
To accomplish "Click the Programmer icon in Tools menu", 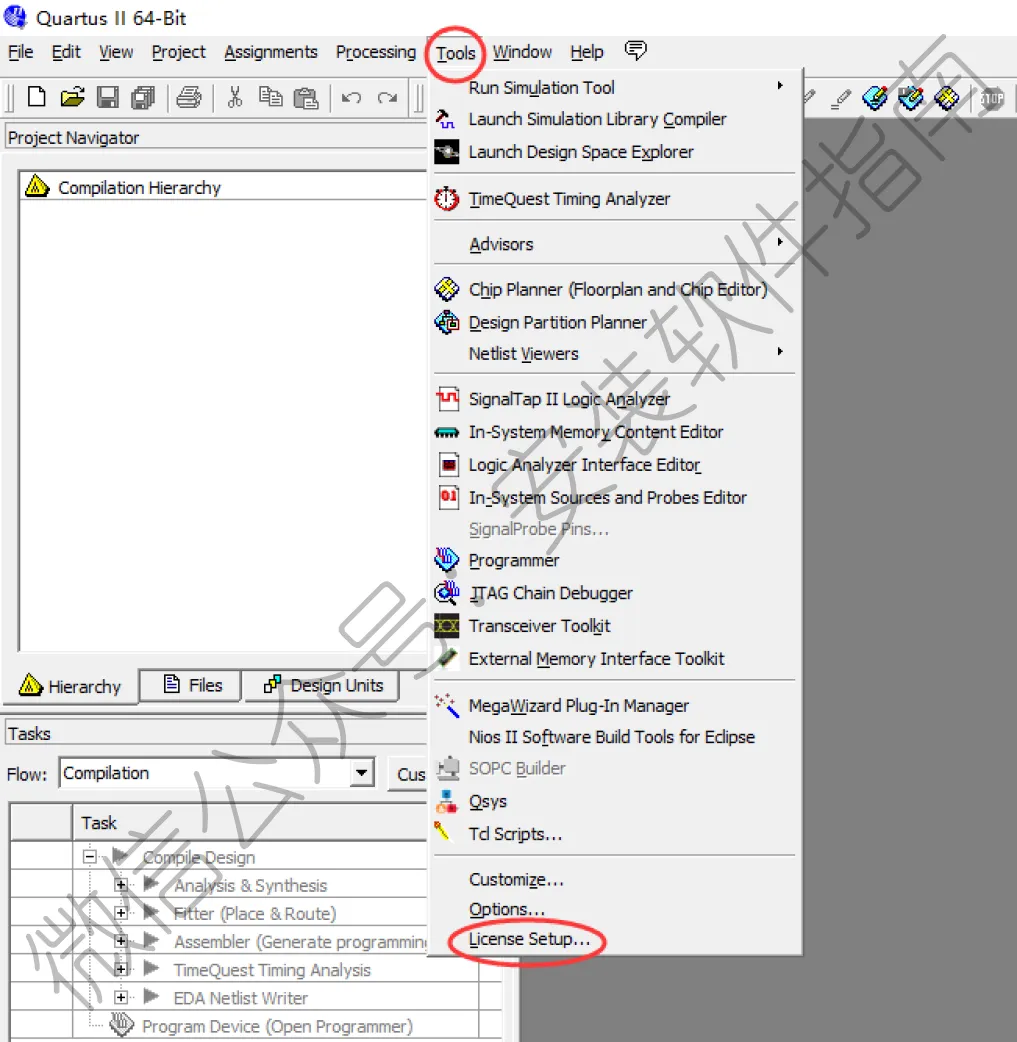I will (447, 560).
